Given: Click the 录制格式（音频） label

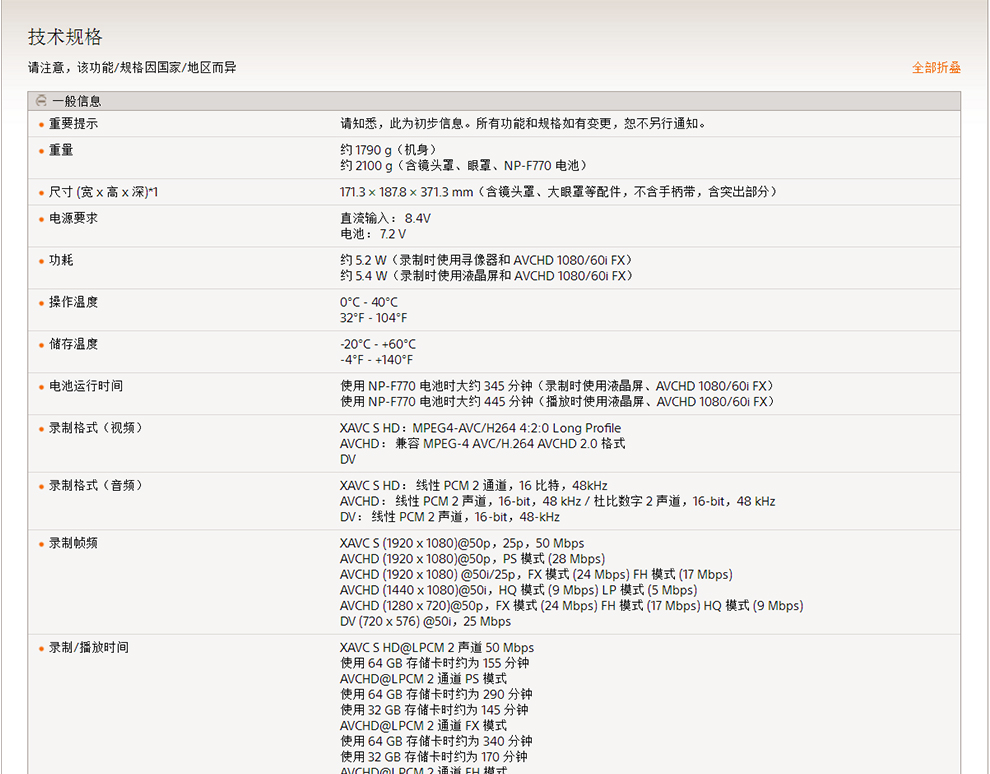Looking at the screenshot, I should pyautogui.click(x=96, y=485).
